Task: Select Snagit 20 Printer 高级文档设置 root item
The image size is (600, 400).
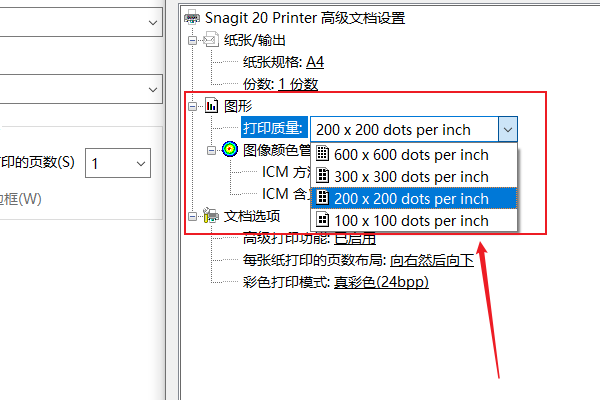Action: 305,18
